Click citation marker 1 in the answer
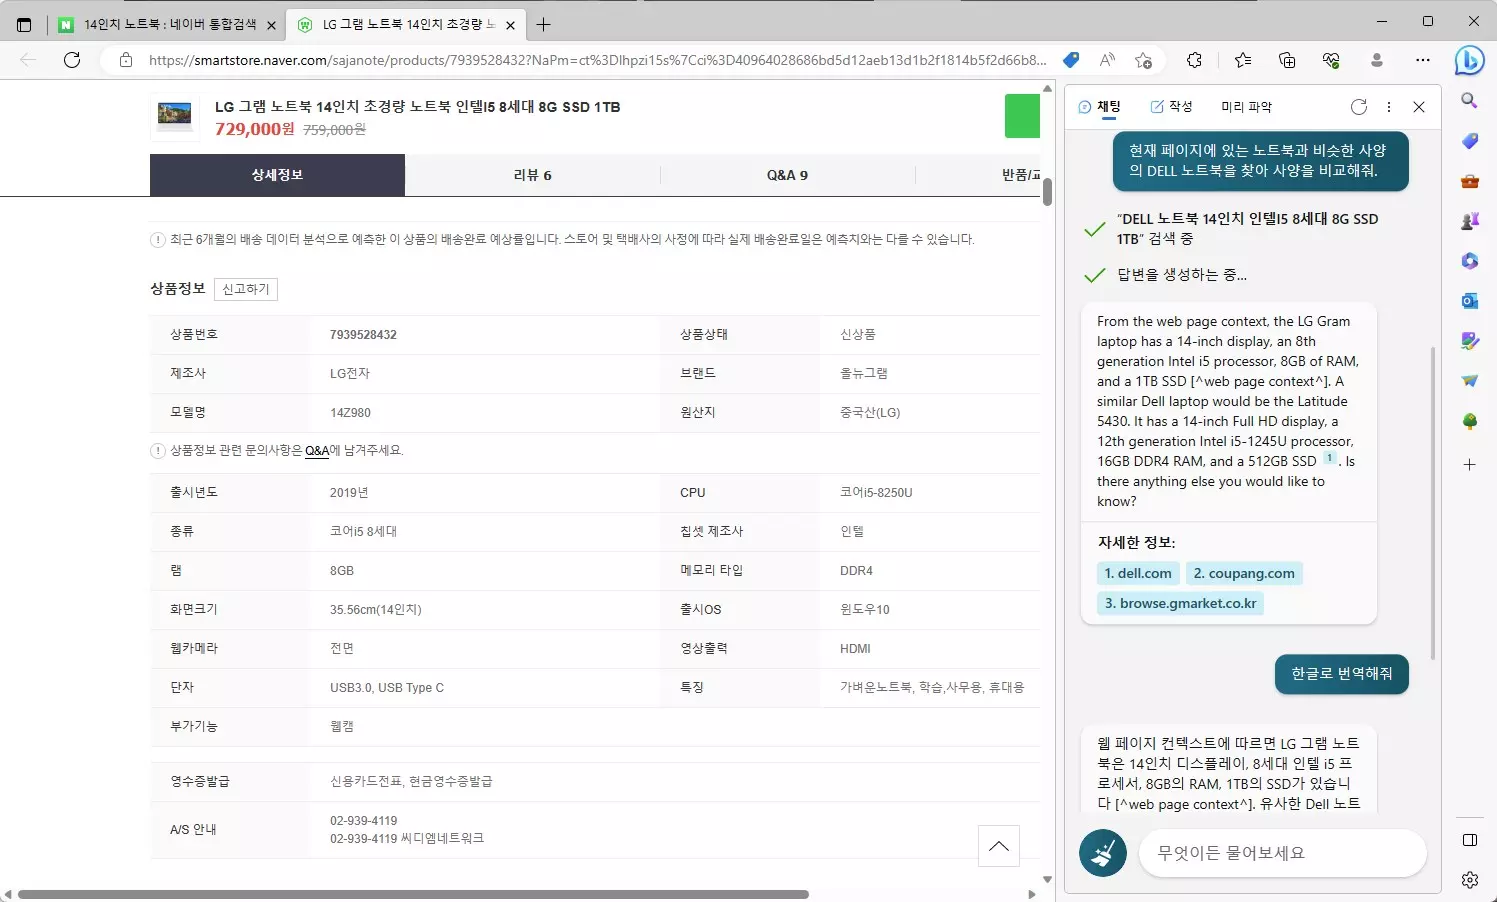 click(x=1330, y=458)
